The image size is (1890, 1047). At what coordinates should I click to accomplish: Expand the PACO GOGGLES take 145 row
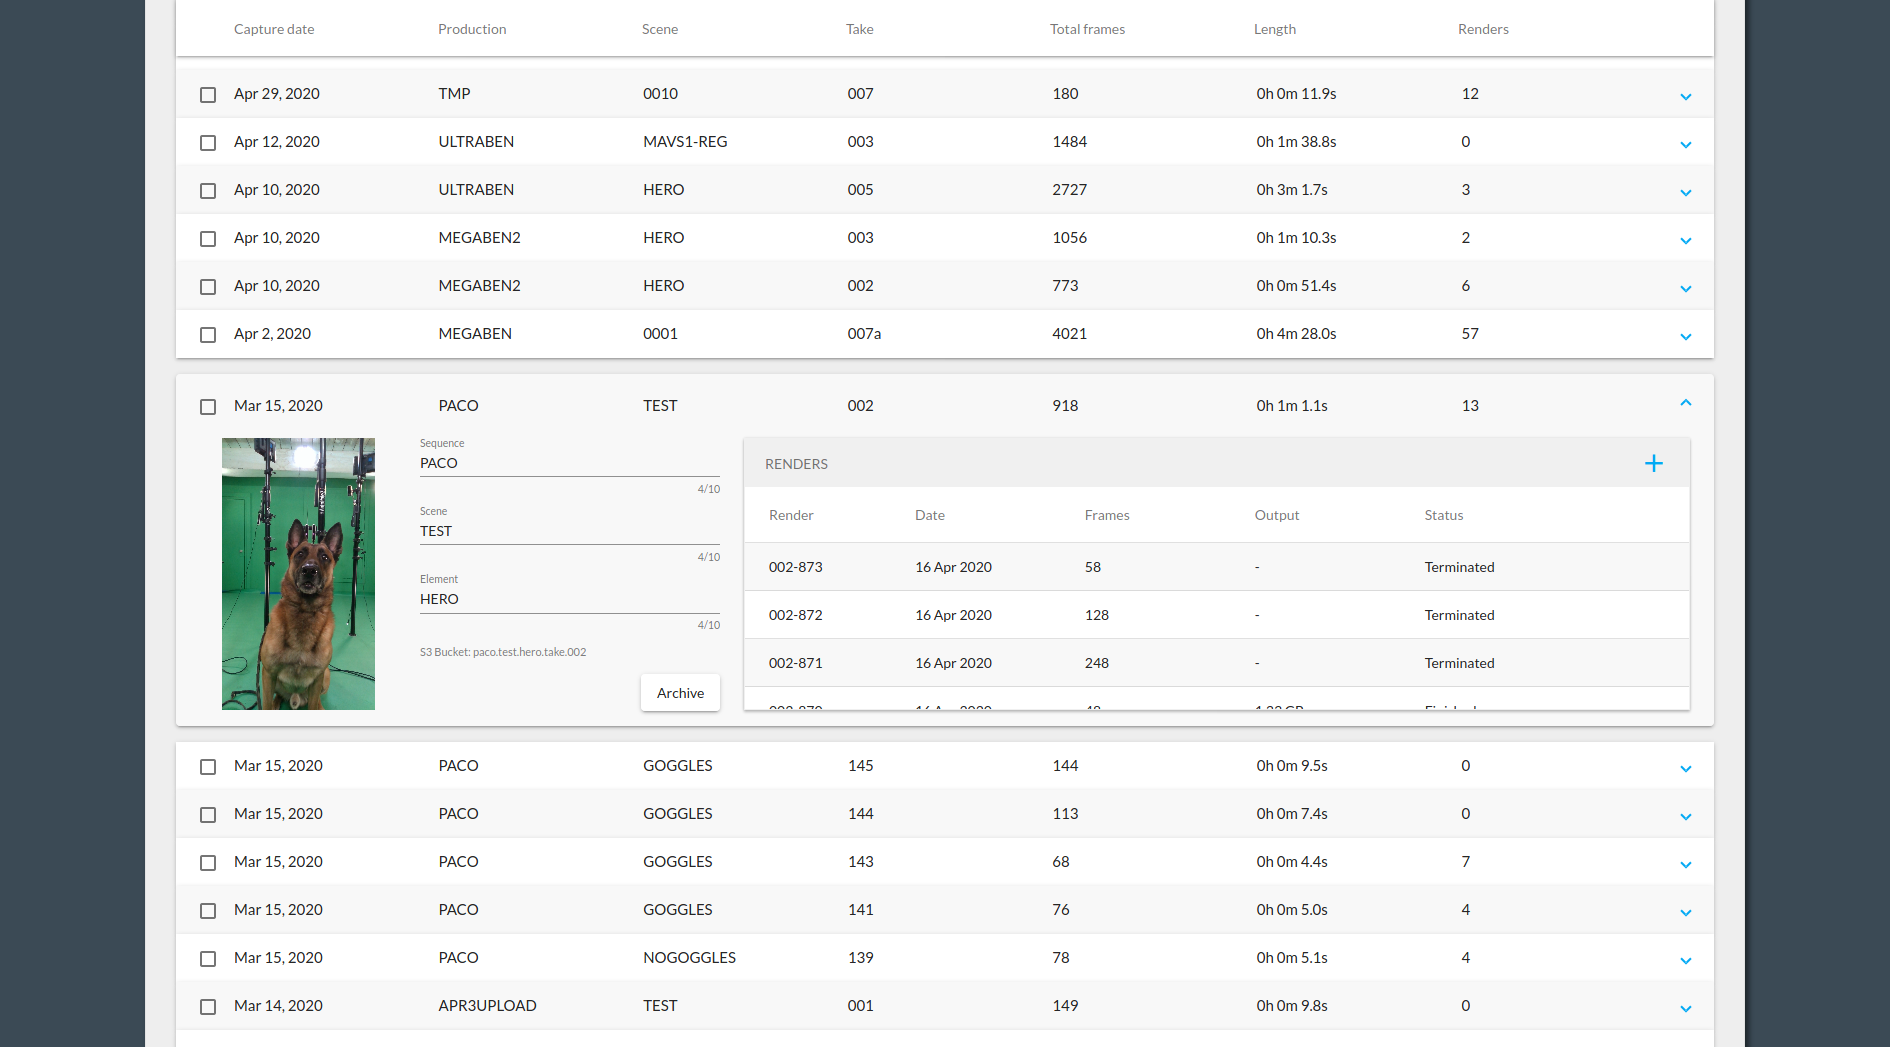pos(1685,769)
